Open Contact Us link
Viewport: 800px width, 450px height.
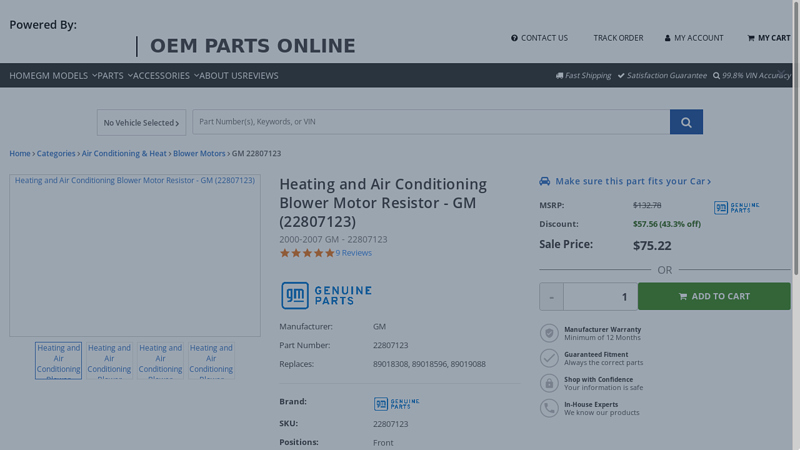click(x=539, y=38)
